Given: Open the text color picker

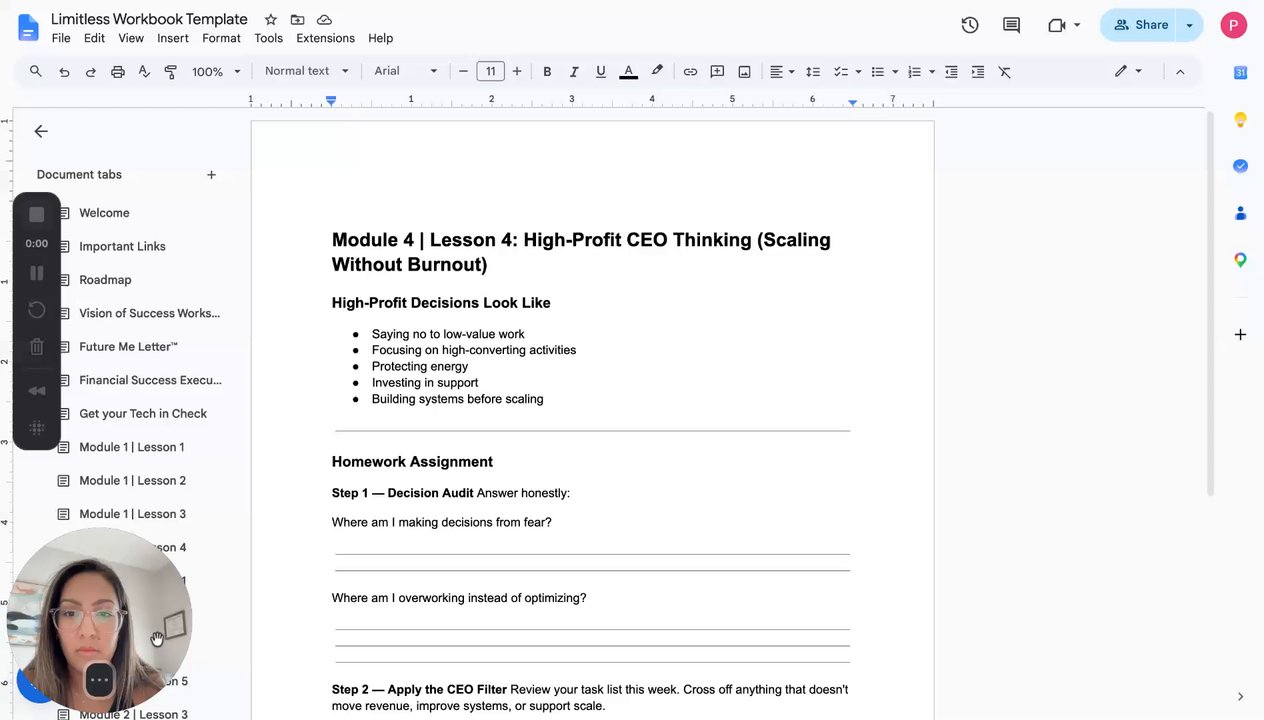Looking at the screenshot, I should point(628,71).
